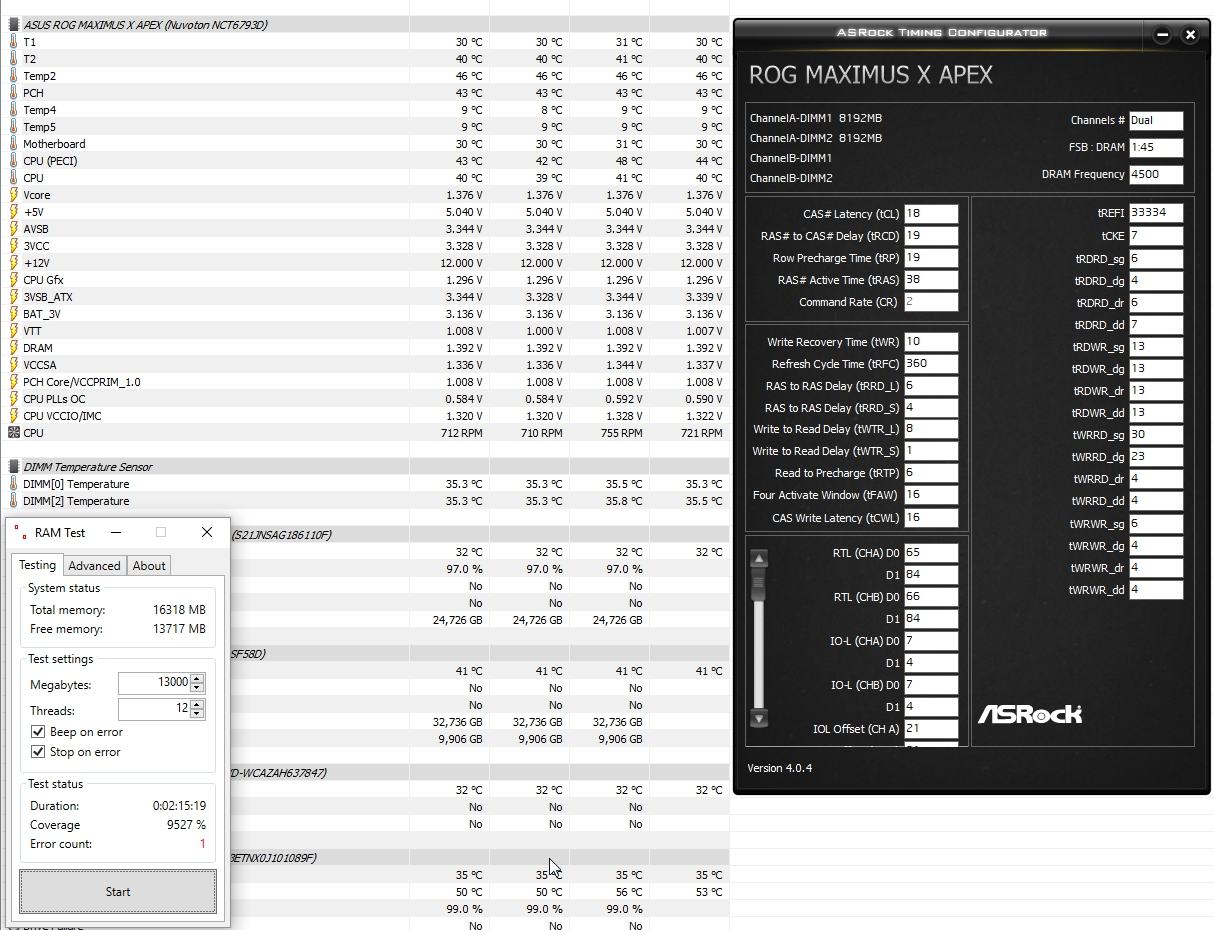The width and height of the screenshot is (1214, 930).
Task: Decrease Megabytes value with down arrow
Action: pyautogui.click(x=197, y=688)
